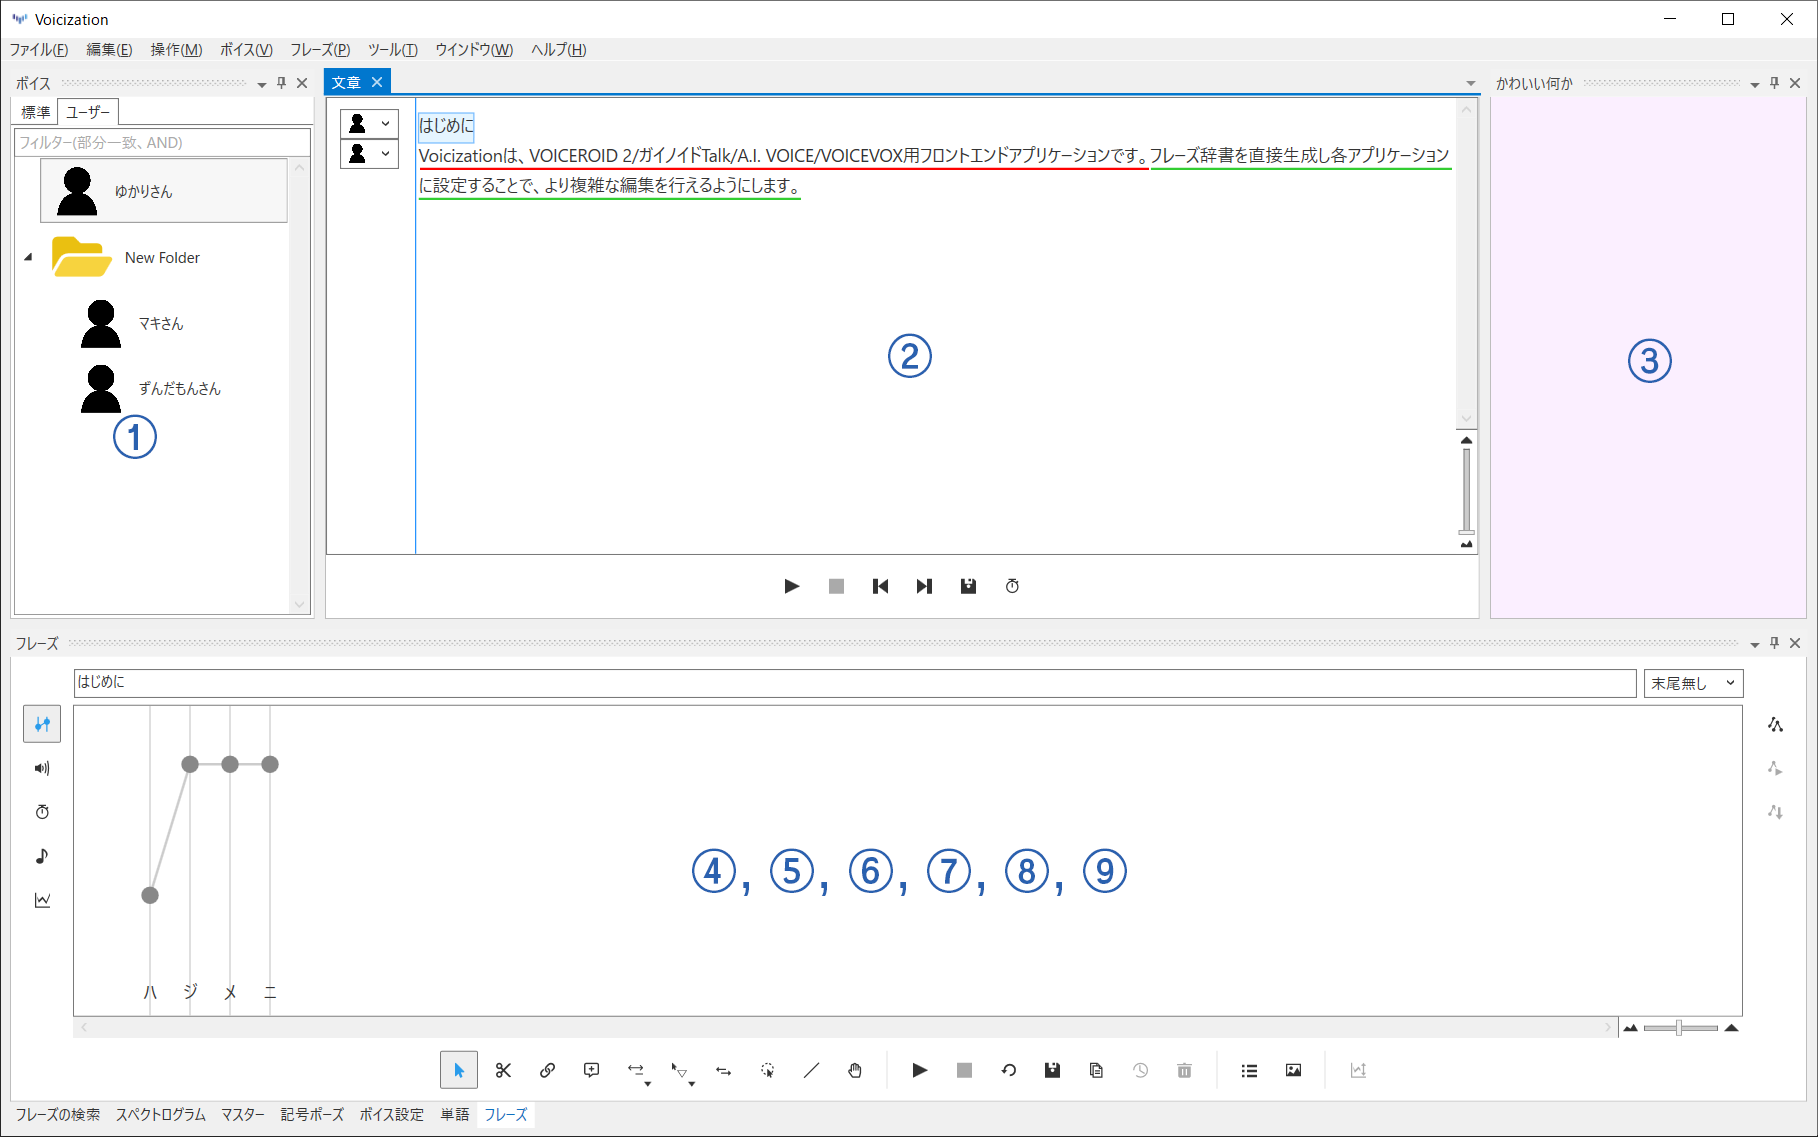Open the フレーズの検索 tab
This screenshot has width=1819, height=1137.
[x=58, y=1114]
